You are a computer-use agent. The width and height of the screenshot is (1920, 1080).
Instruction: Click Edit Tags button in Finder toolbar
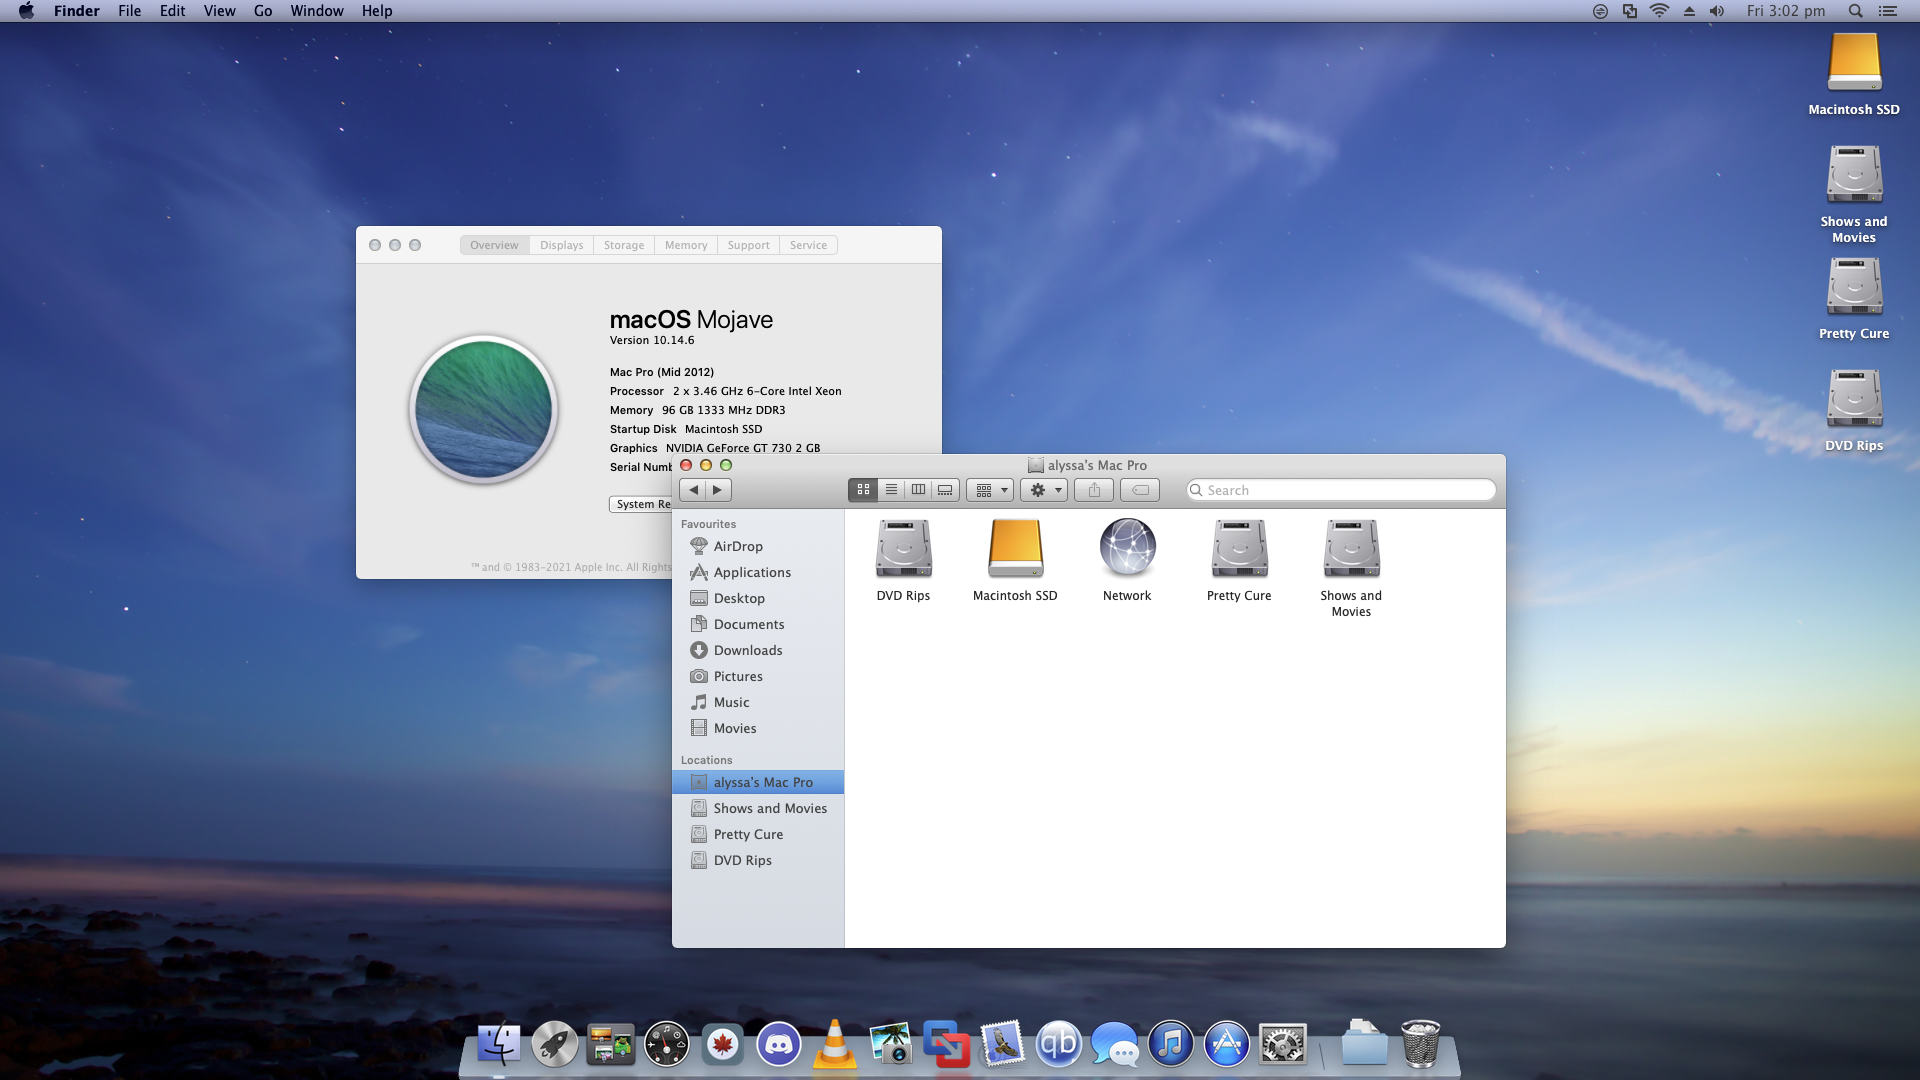(1140, 490)
